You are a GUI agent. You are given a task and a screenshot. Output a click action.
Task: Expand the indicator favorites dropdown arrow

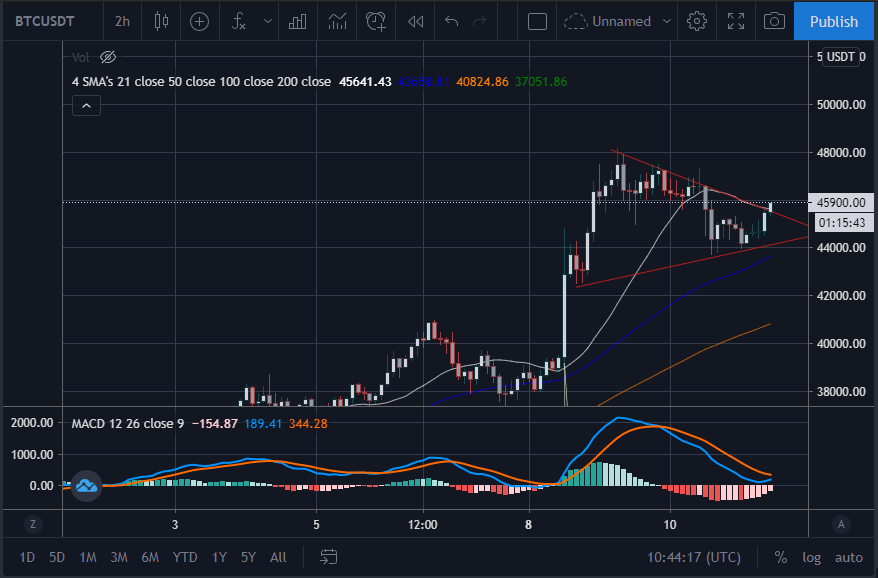(x=268, y=21)
